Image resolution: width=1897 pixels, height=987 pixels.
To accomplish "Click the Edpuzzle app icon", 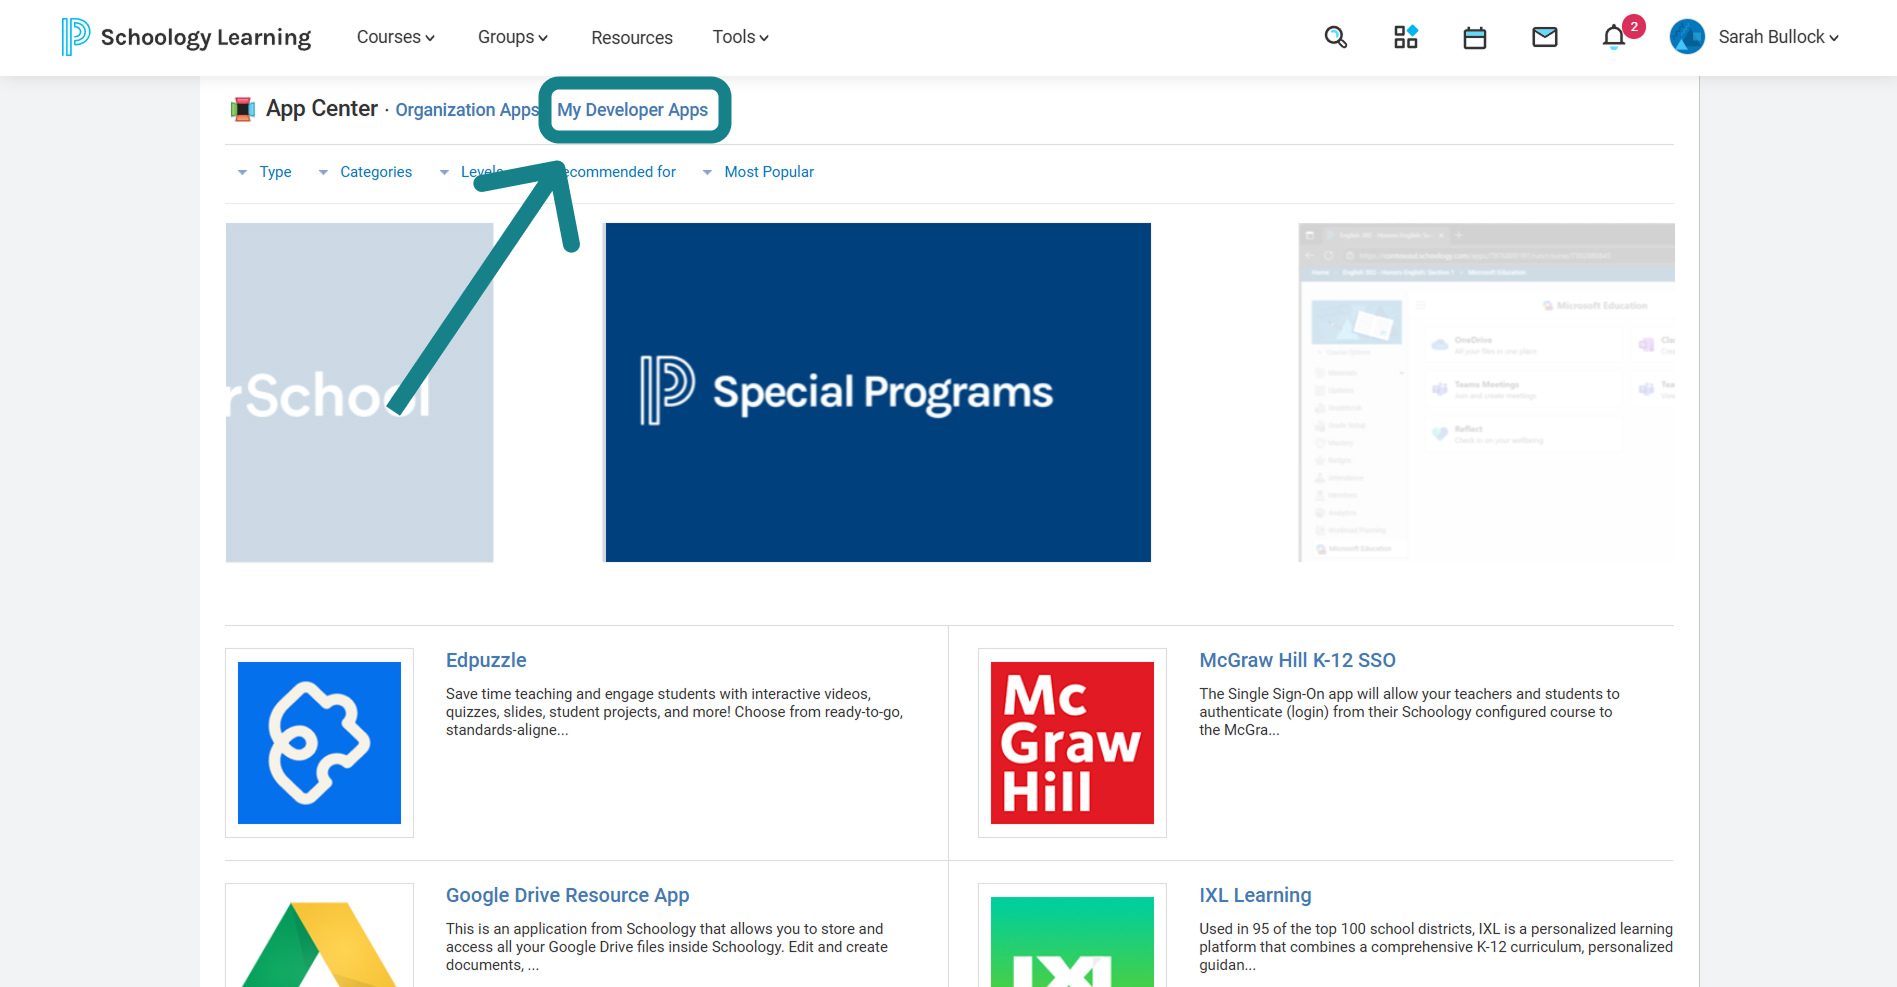I will point(319,743).
